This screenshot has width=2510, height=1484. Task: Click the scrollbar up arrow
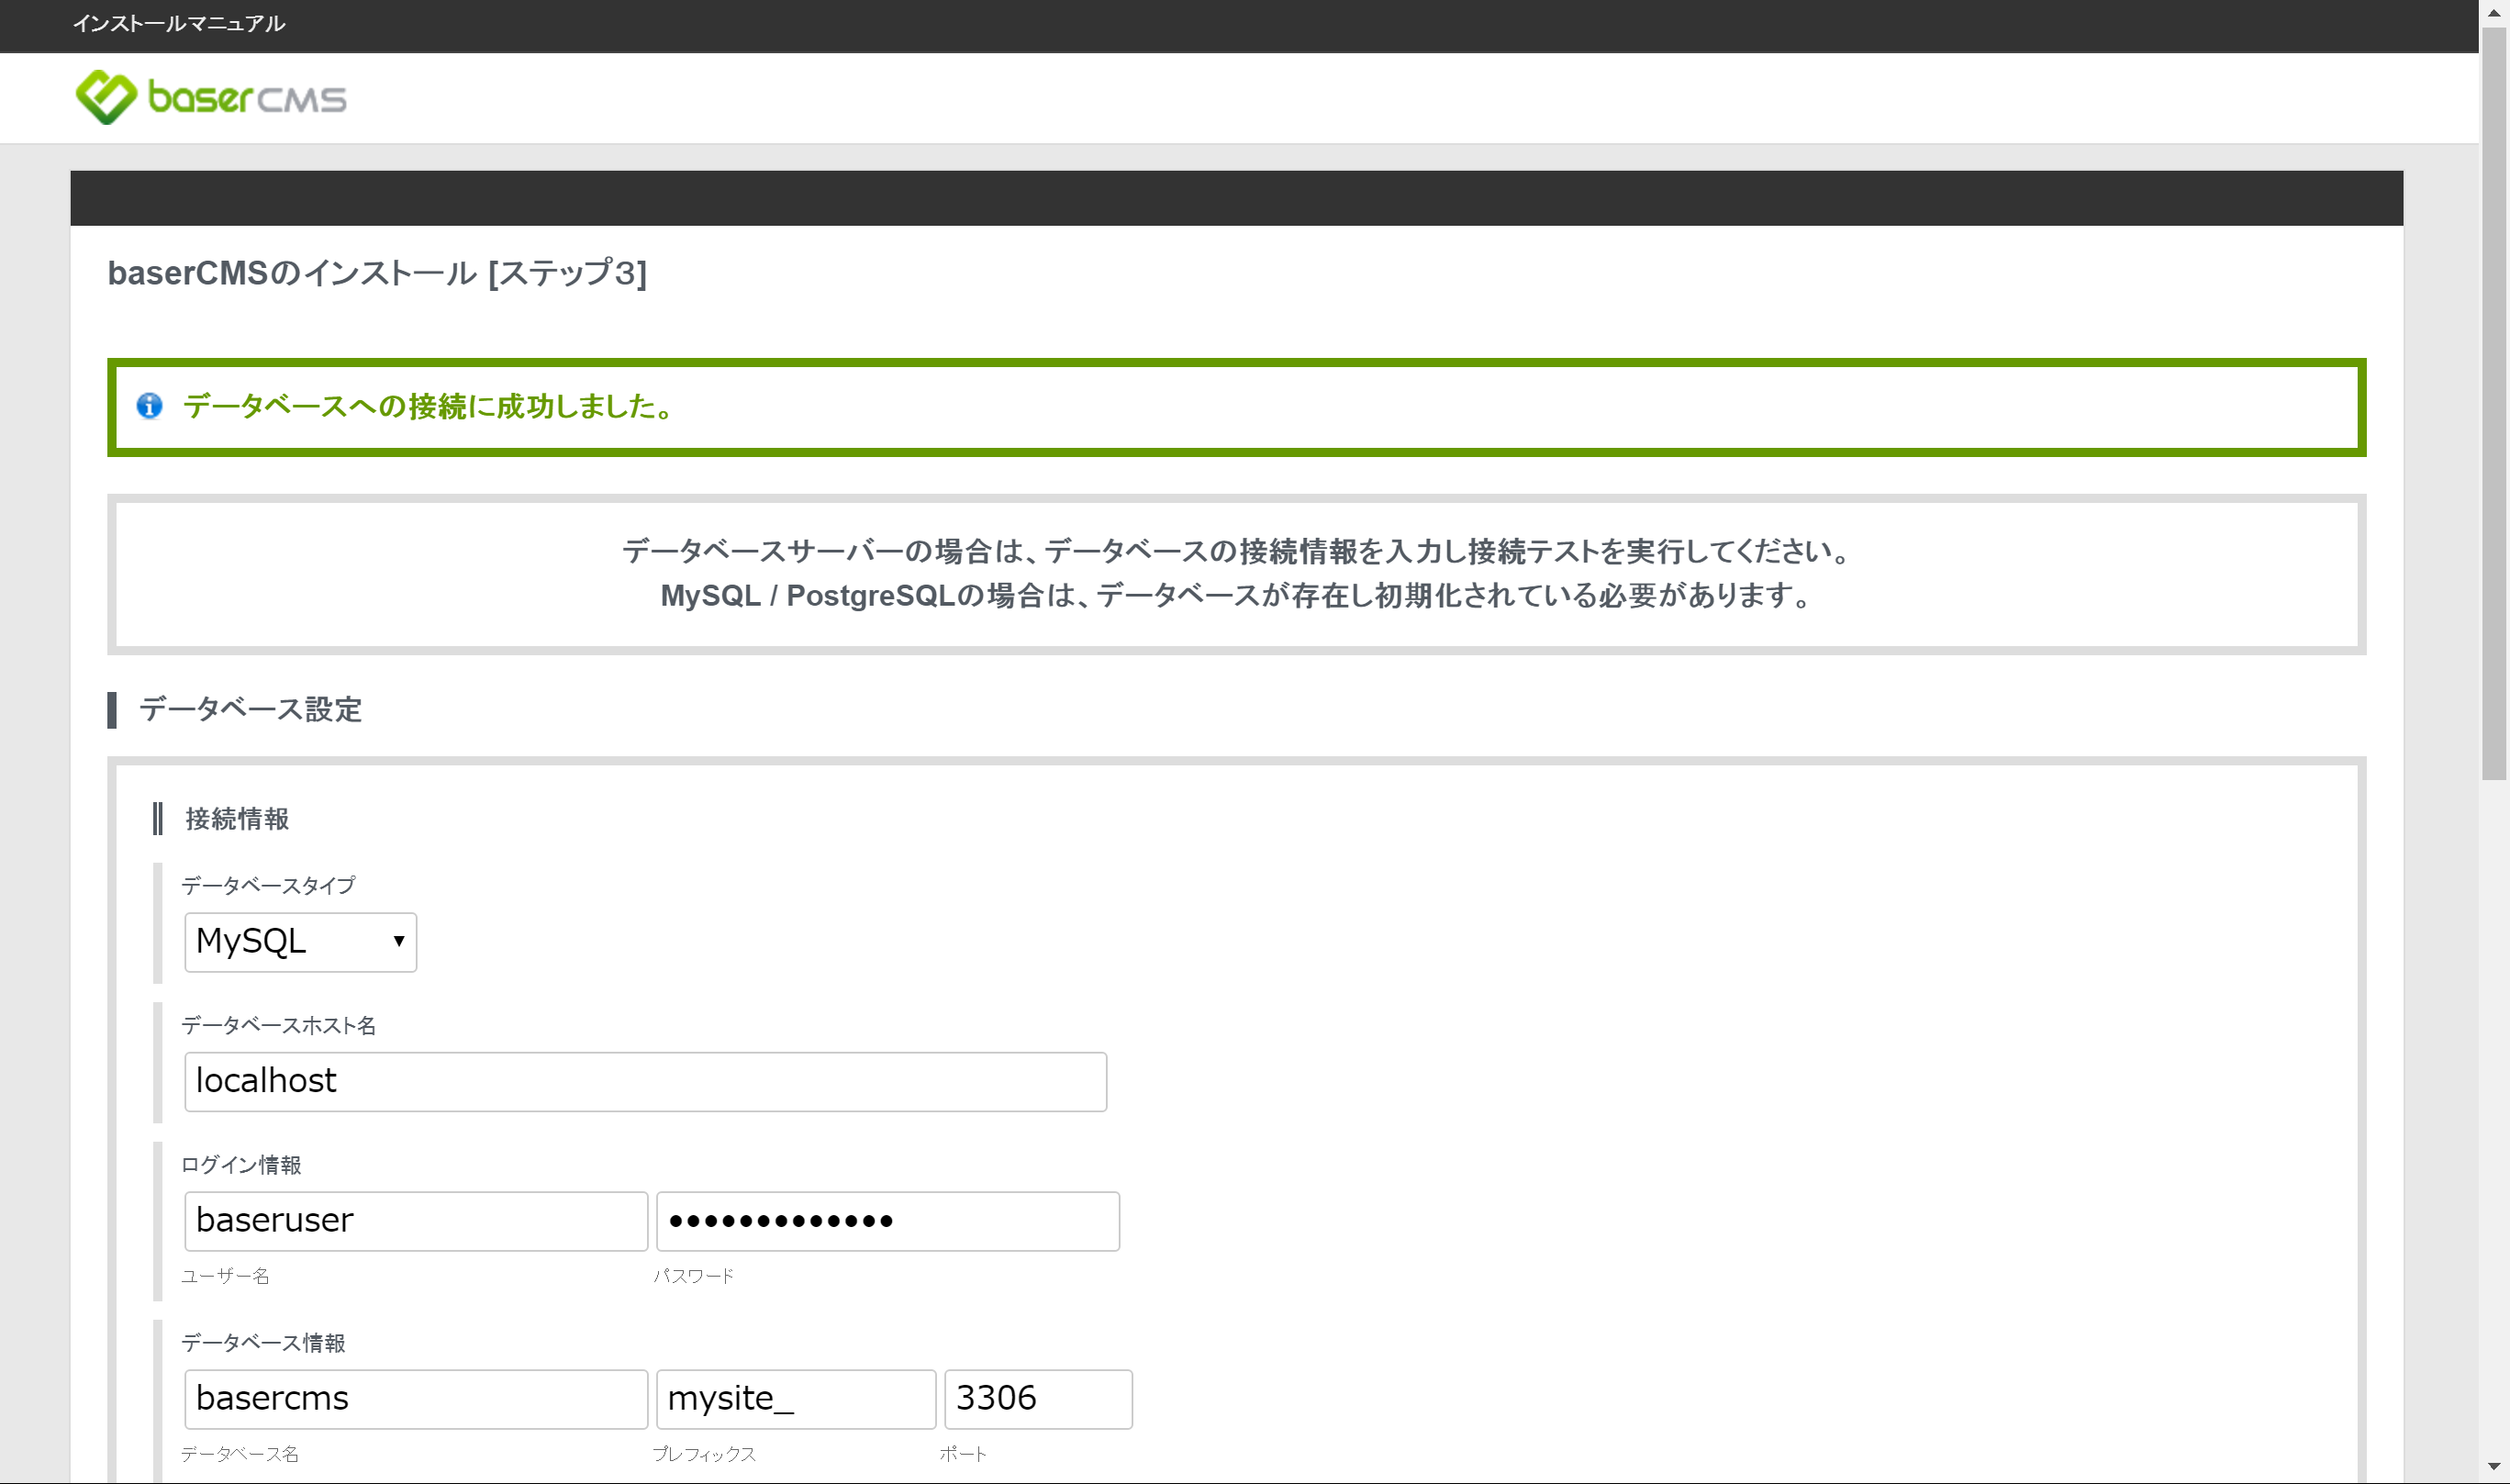[x=2495, y=13]
